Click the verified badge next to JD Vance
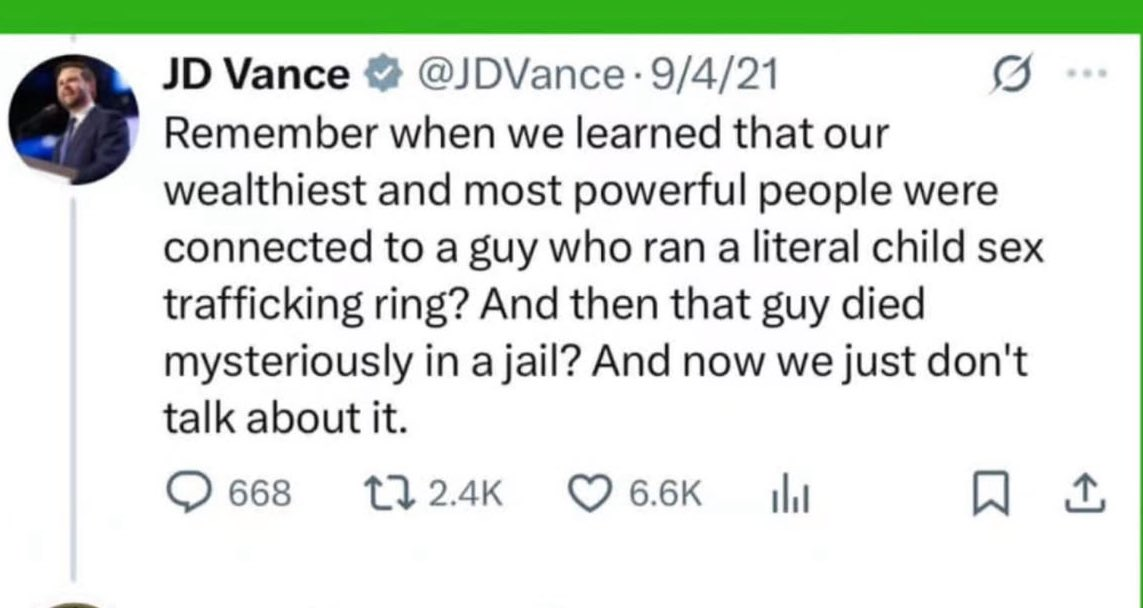The width and height of the screenshot is (1143, 608). [378, 76]
